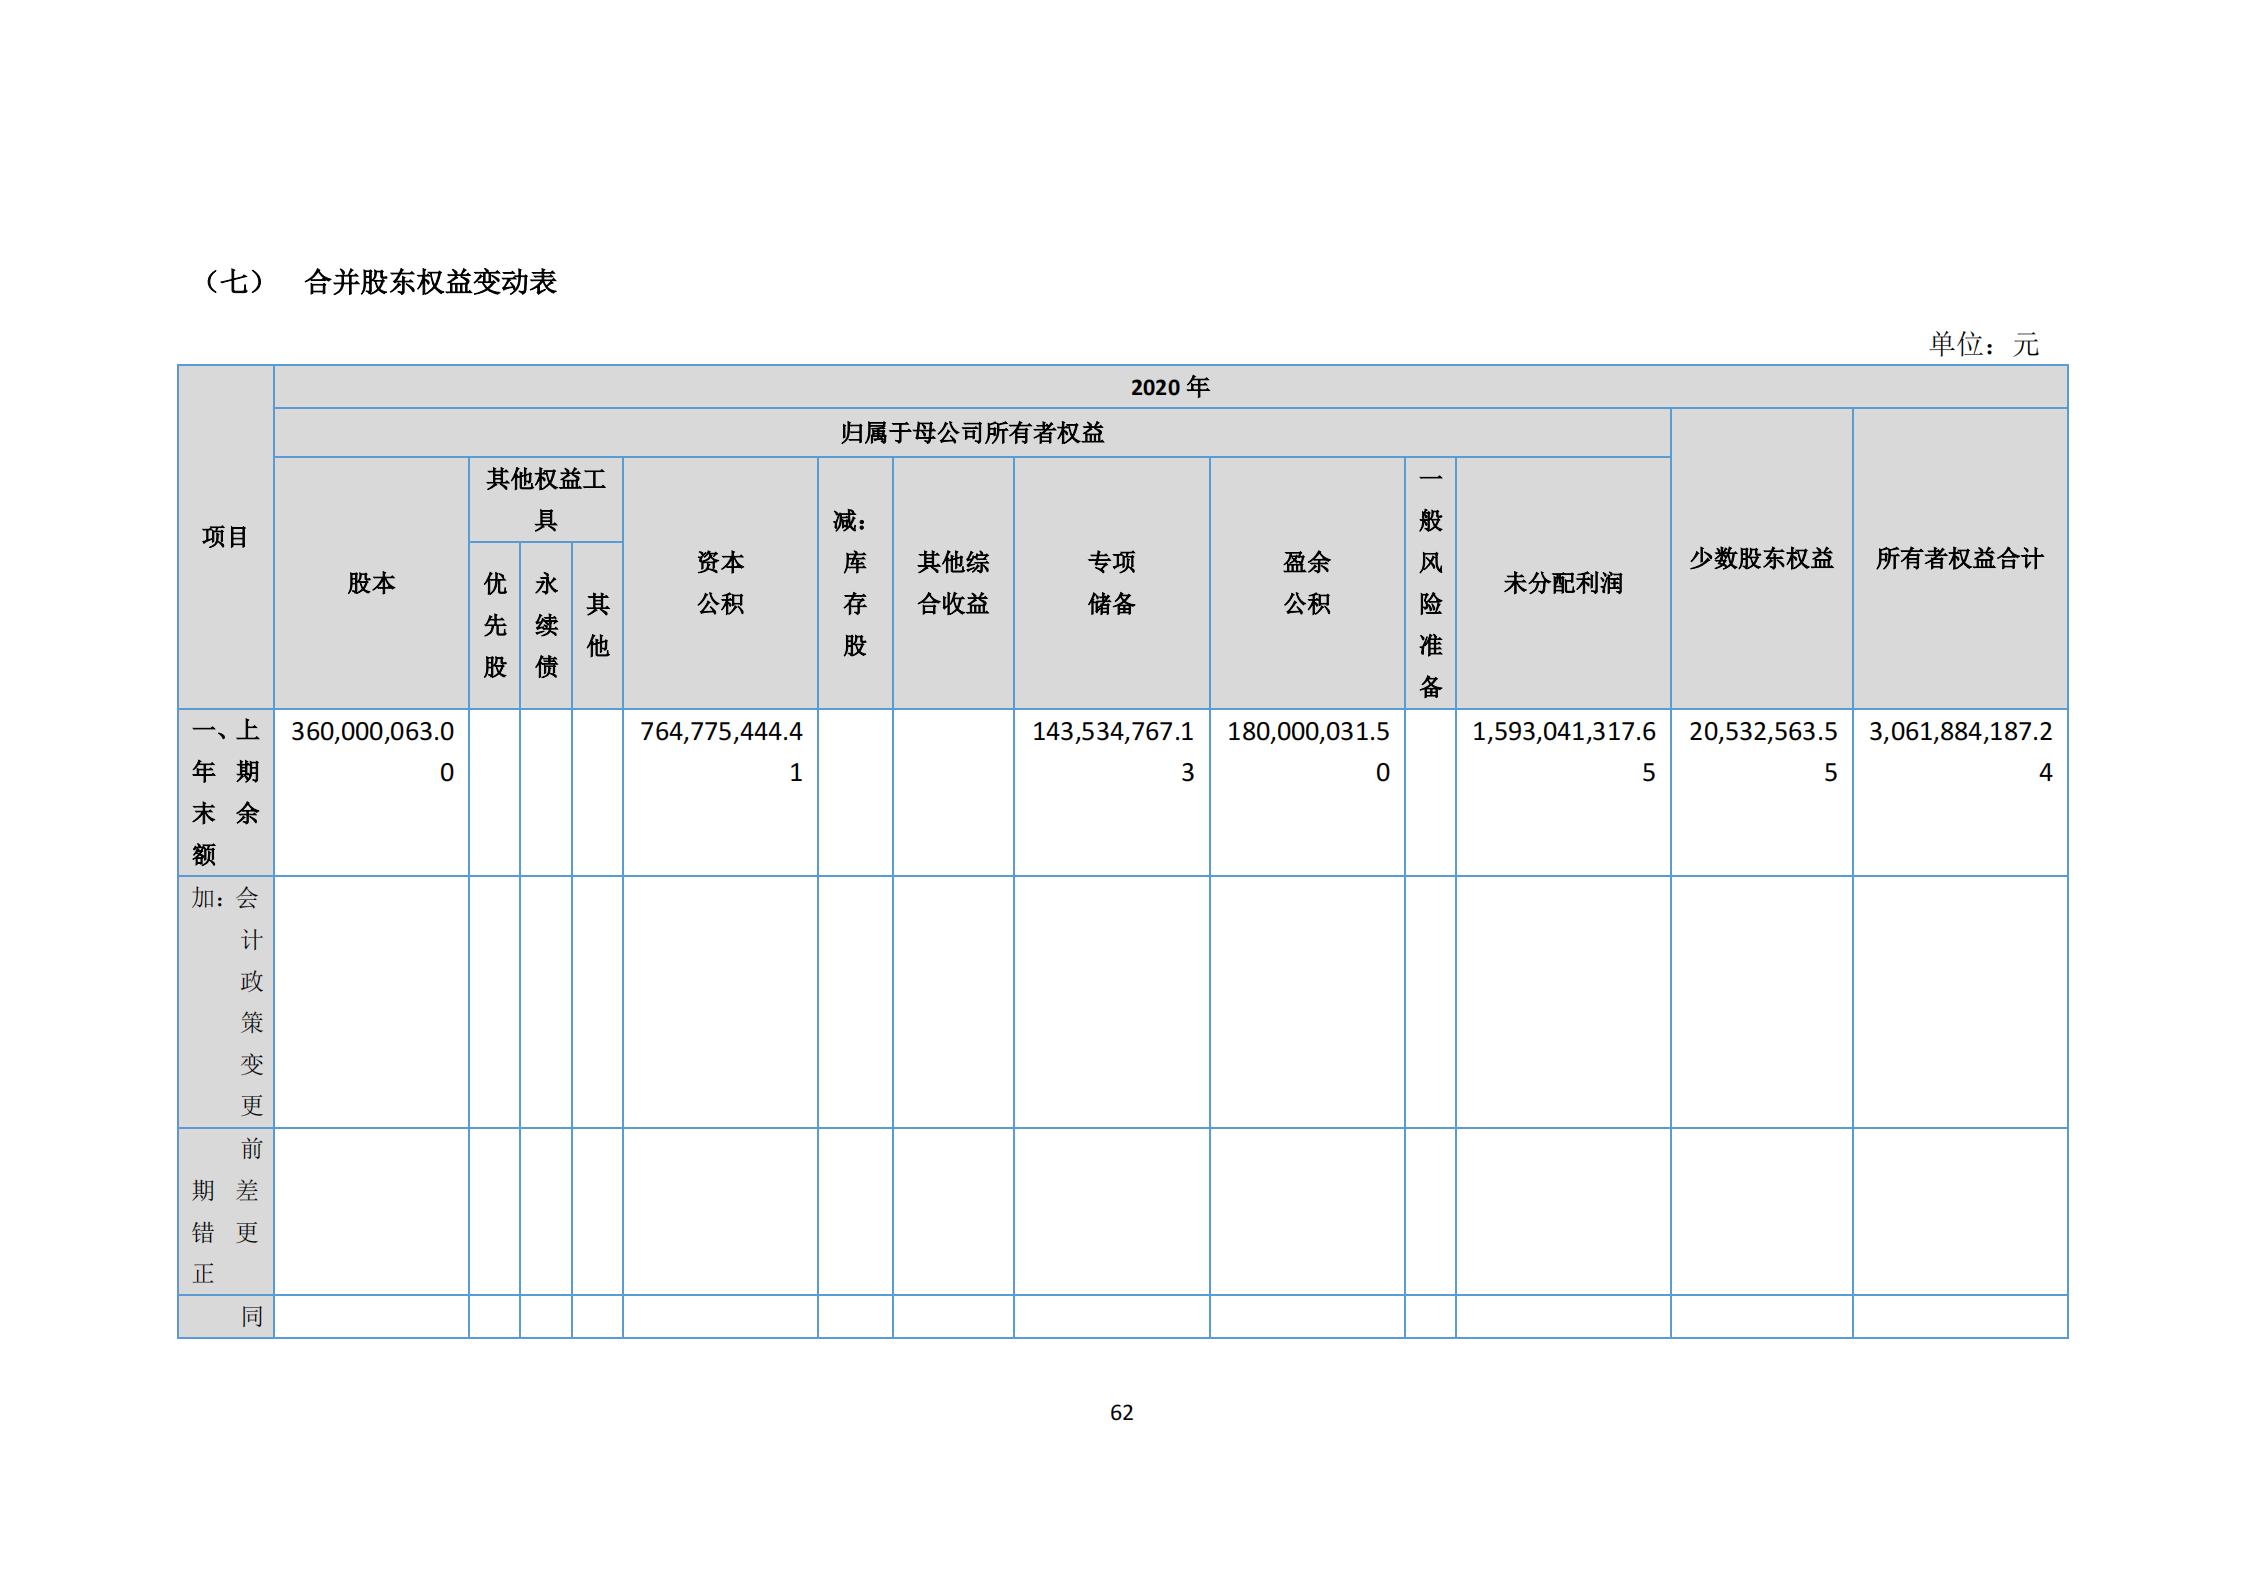Click the 2020年 header cell

pos(1169,387)
